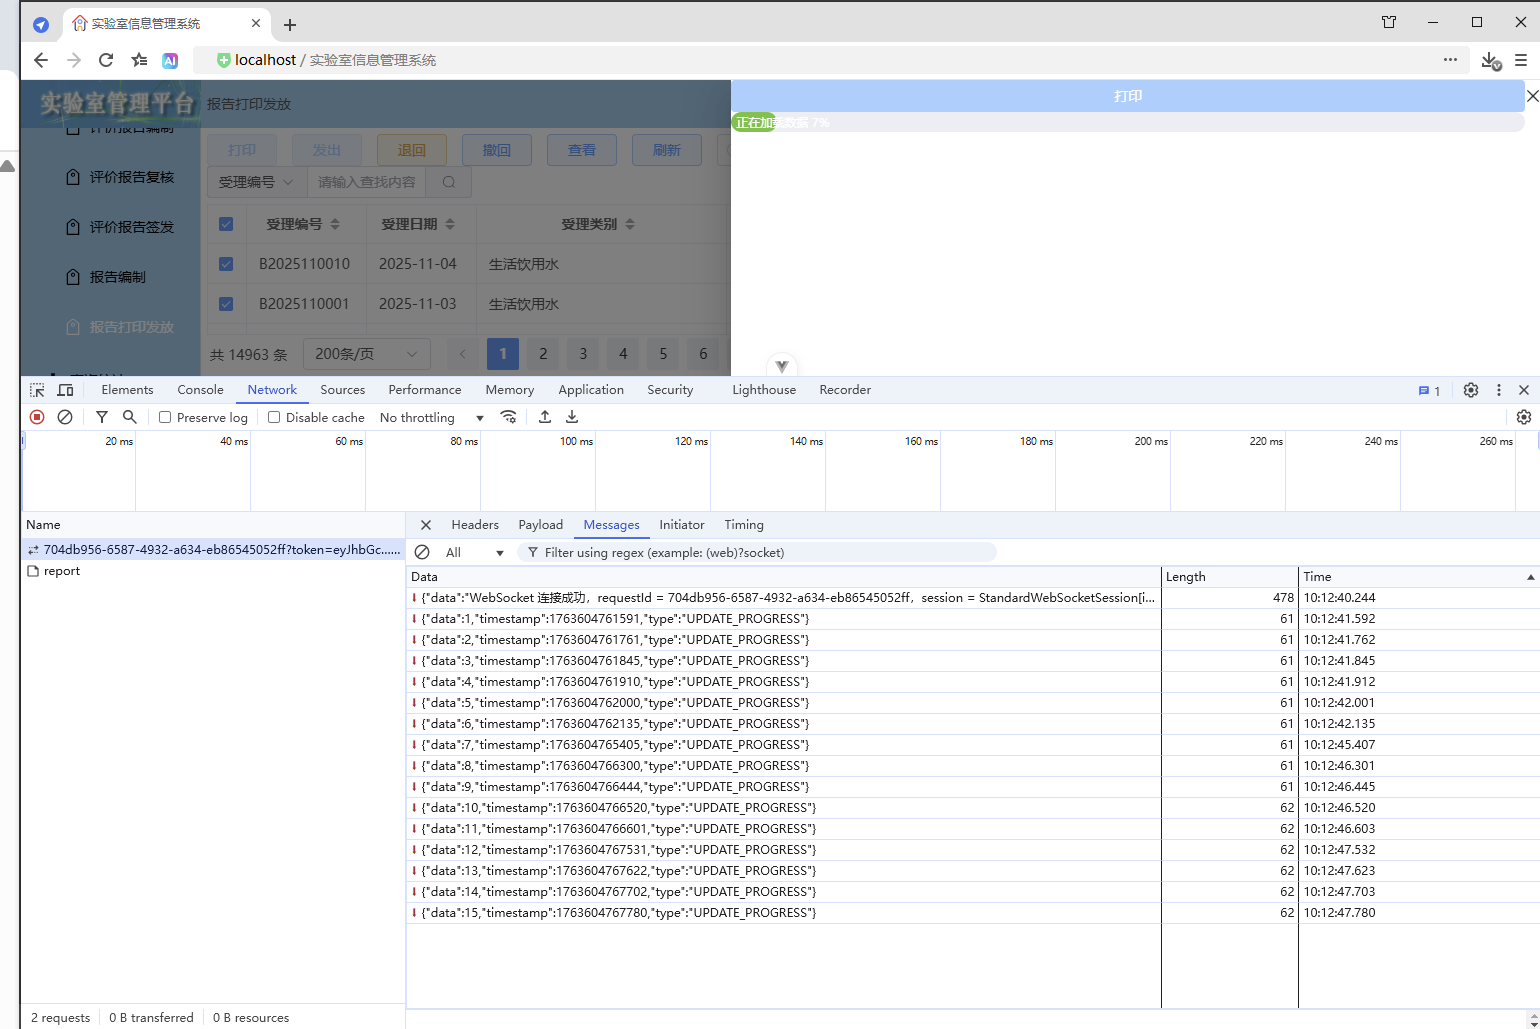
Task: Switch to the Elements tab
Action: coord(127,390)
